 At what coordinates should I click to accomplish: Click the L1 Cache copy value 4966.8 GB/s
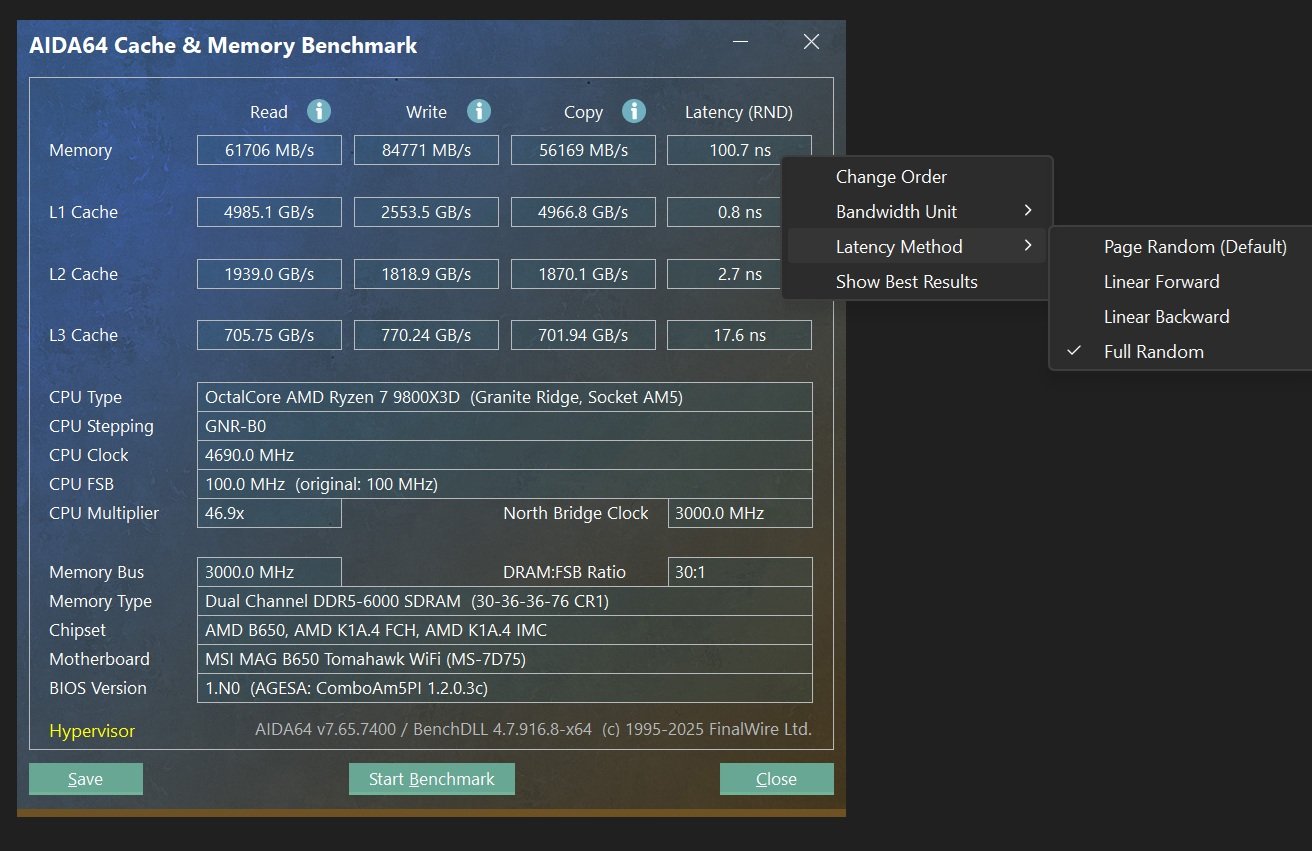click(x=583, y=212)
